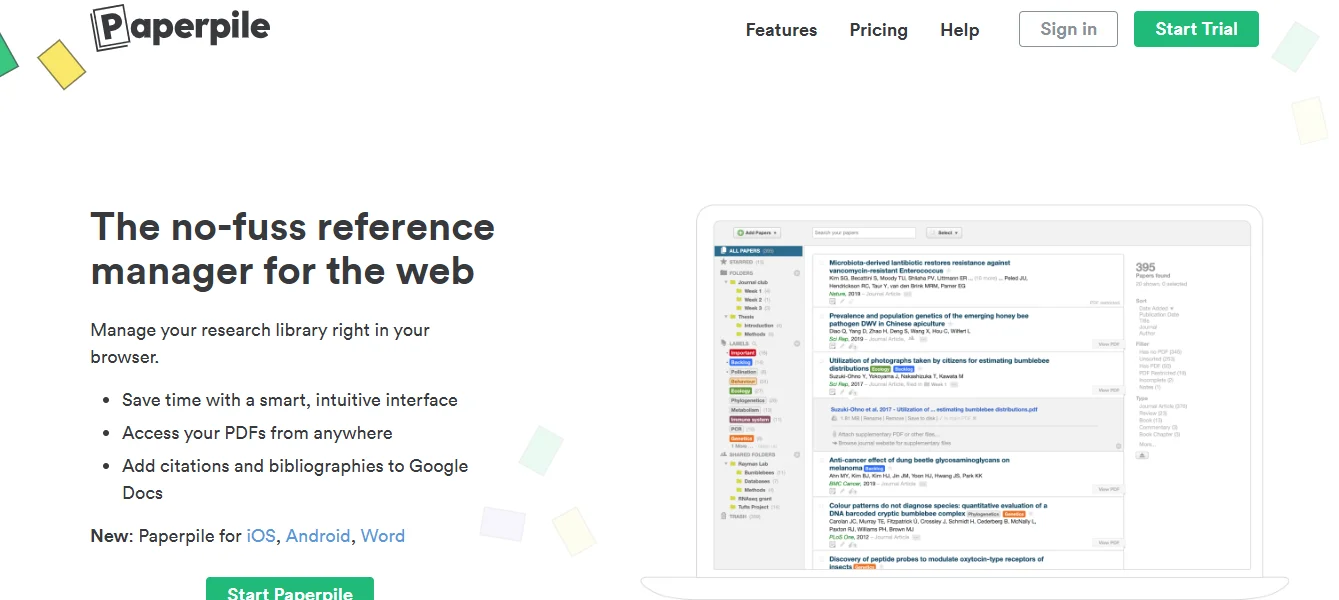
Task: Click View PDF for Anti-cancer effect paper
Action: point(1109,489)
